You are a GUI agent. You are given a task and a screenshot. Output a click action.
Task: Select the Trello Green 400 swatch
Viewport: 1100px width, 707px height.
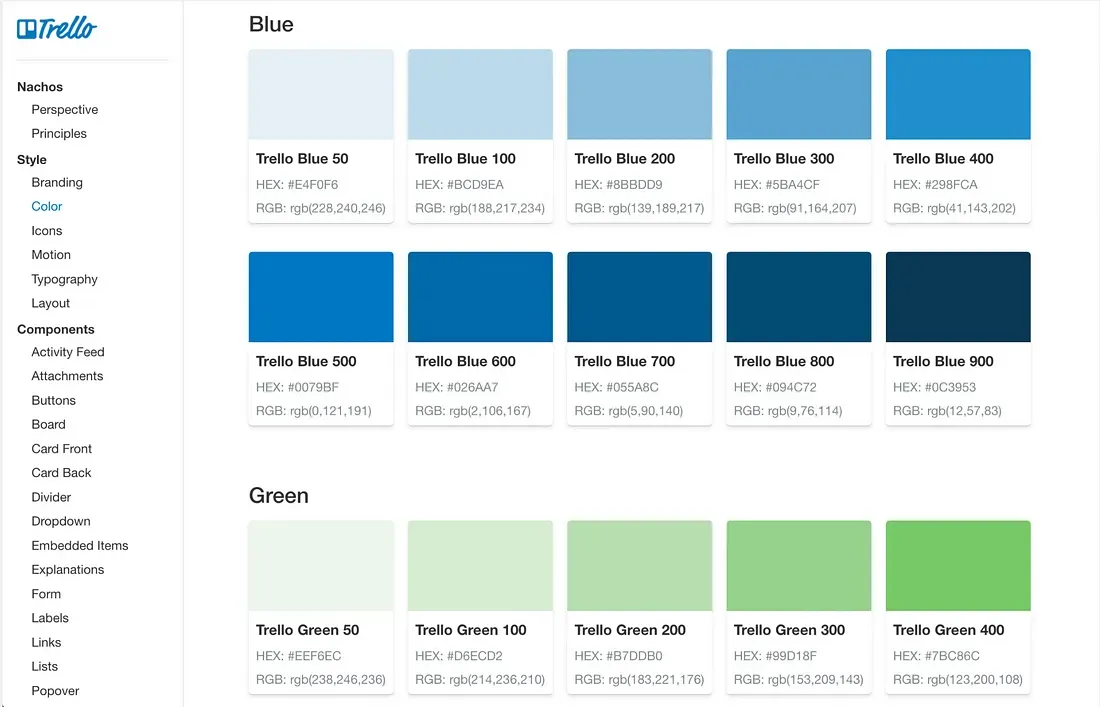[957, 565]
